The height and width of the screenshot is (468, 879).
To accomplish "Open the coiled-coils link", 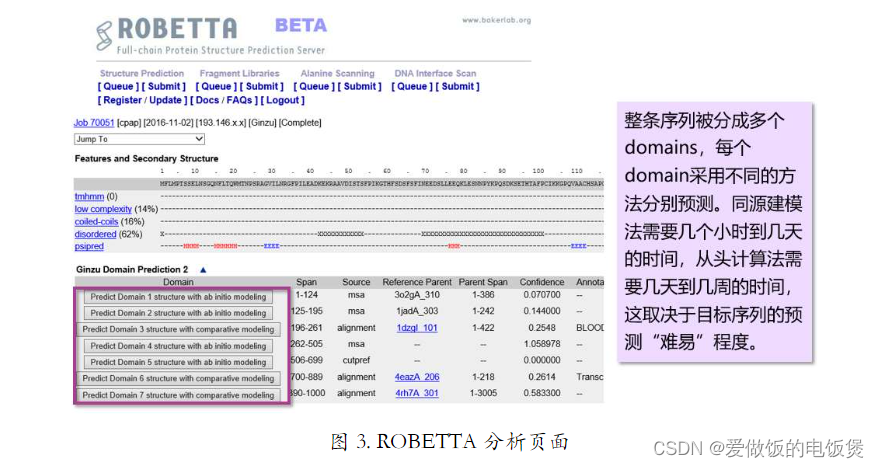I will [96, 221].
